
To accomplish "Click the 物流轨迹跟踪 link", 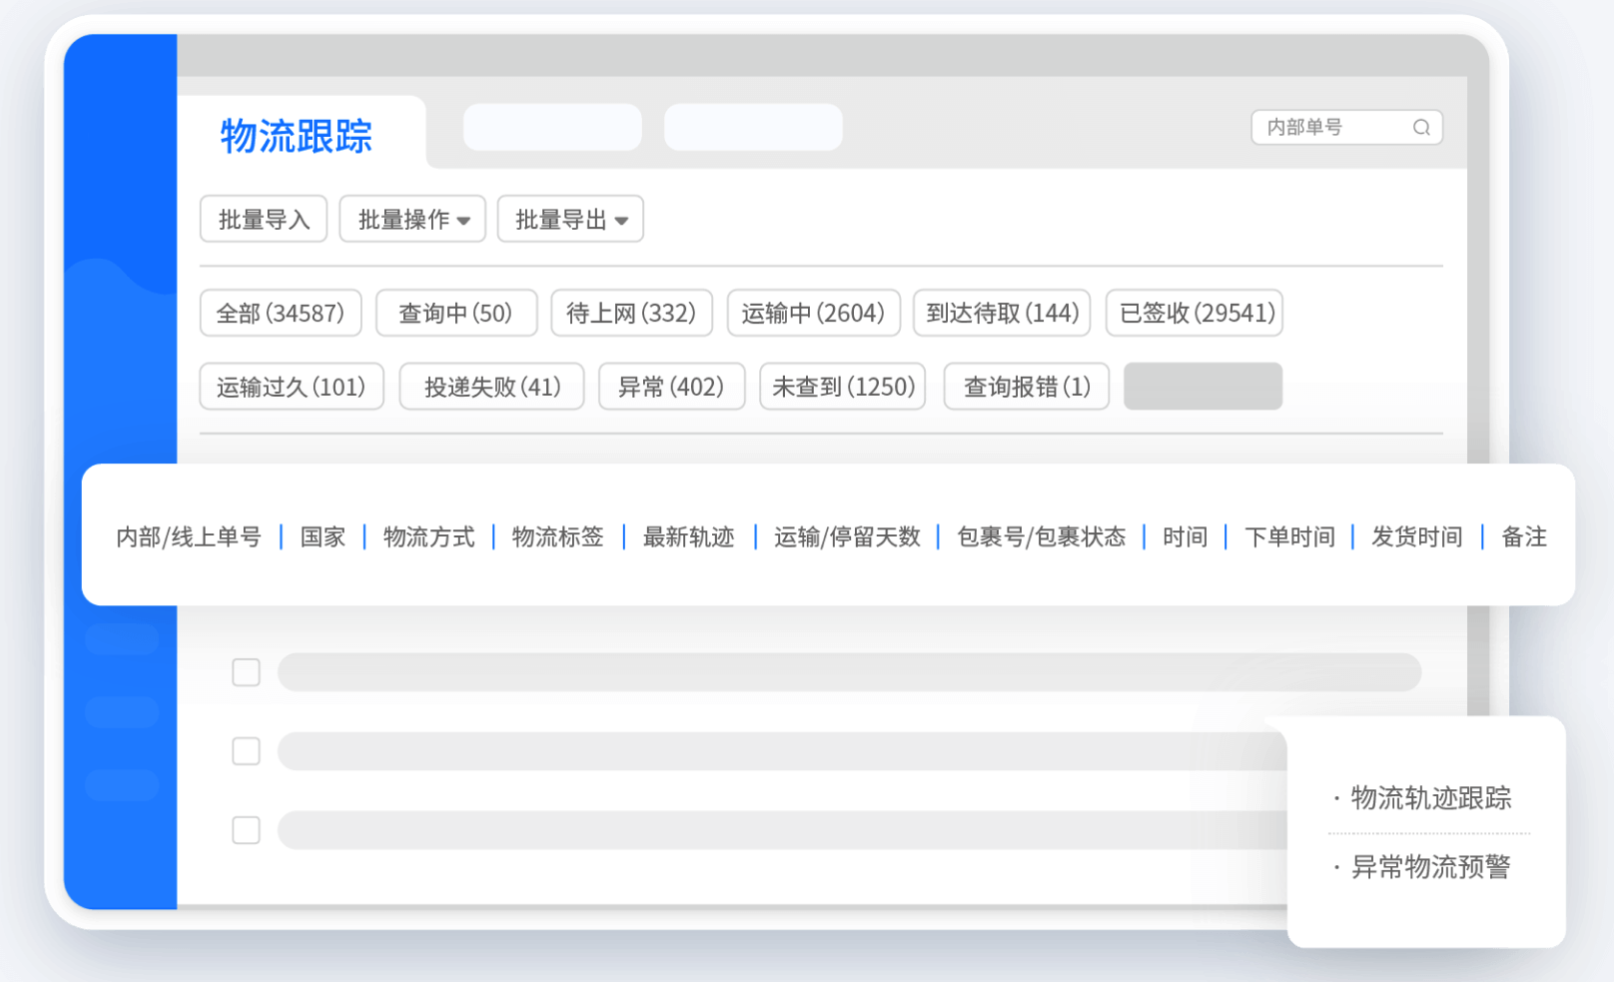I will coord(1430,798).
